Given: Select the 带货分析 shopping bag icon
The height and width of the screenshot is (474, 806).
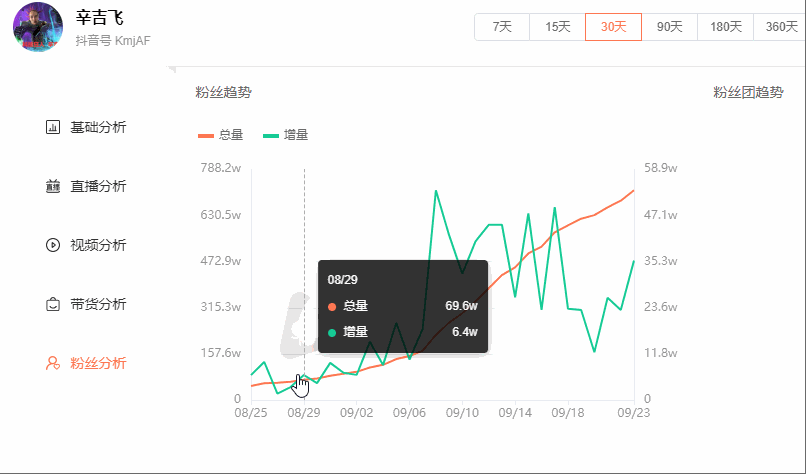Looking at the screenshot, I should pyautogui.click(x=53, y=304).
